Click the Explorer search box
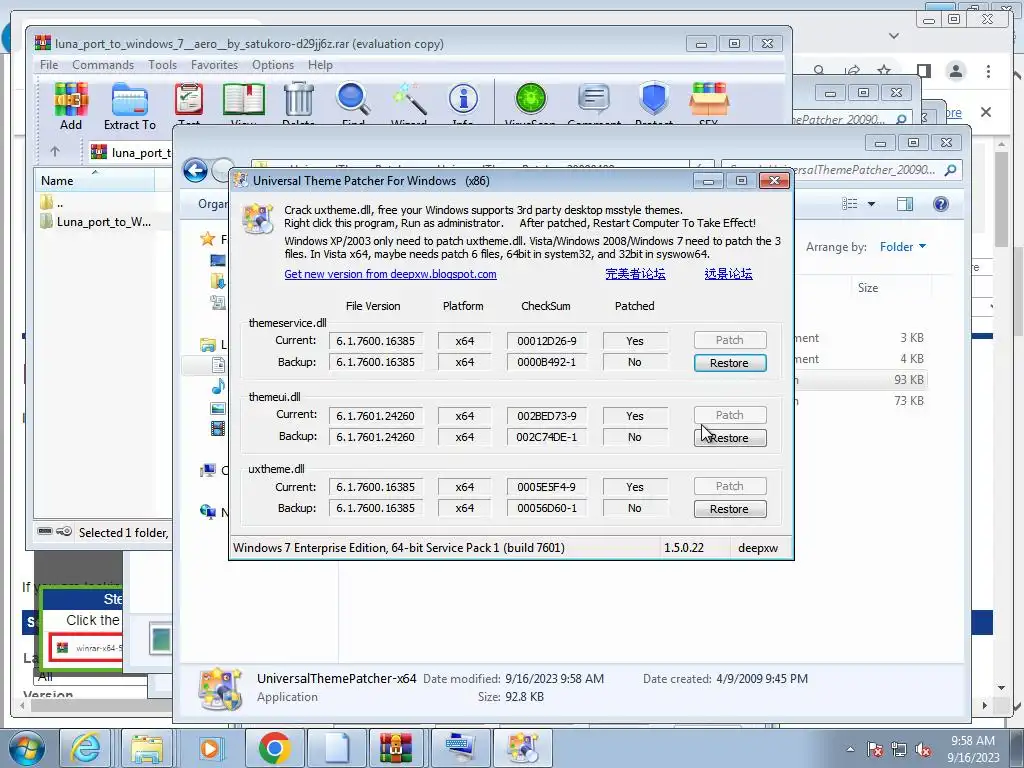The image size is (1024, 768). [840, 170]
